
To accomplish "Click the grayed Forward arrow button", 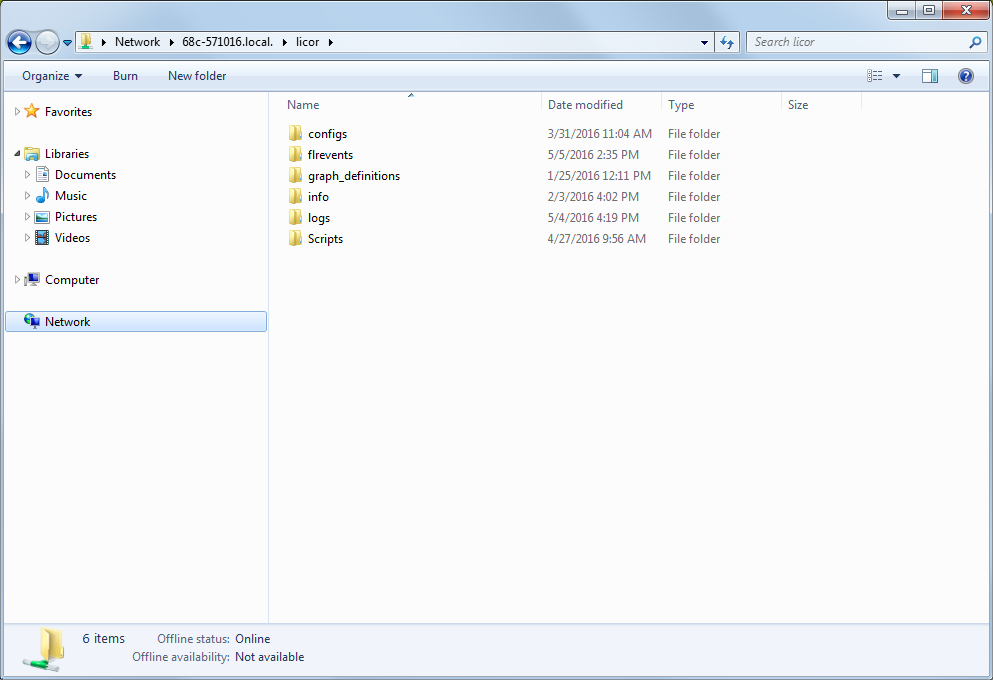I will click(x=47, y=42).
